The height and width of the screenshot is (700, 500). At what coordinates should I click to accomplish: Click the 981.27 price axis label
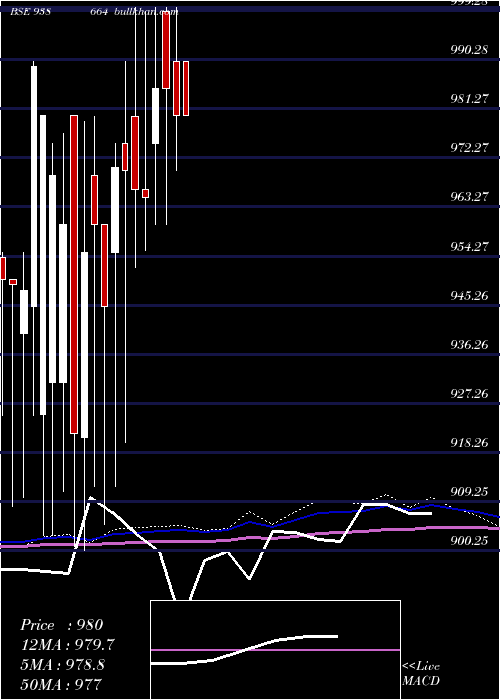click(469, 99)
